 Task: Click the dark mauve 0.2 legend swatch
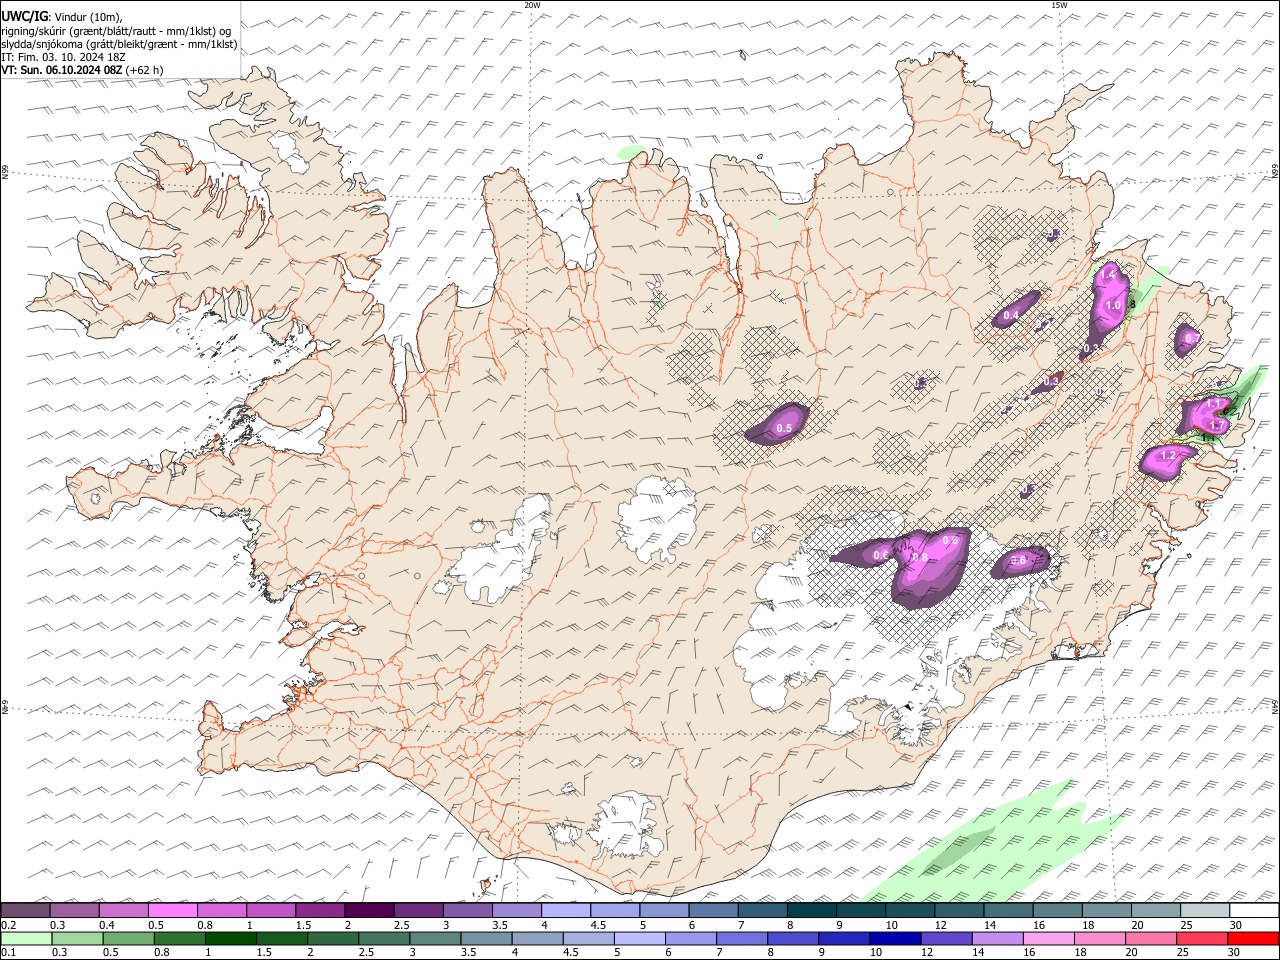25,910
